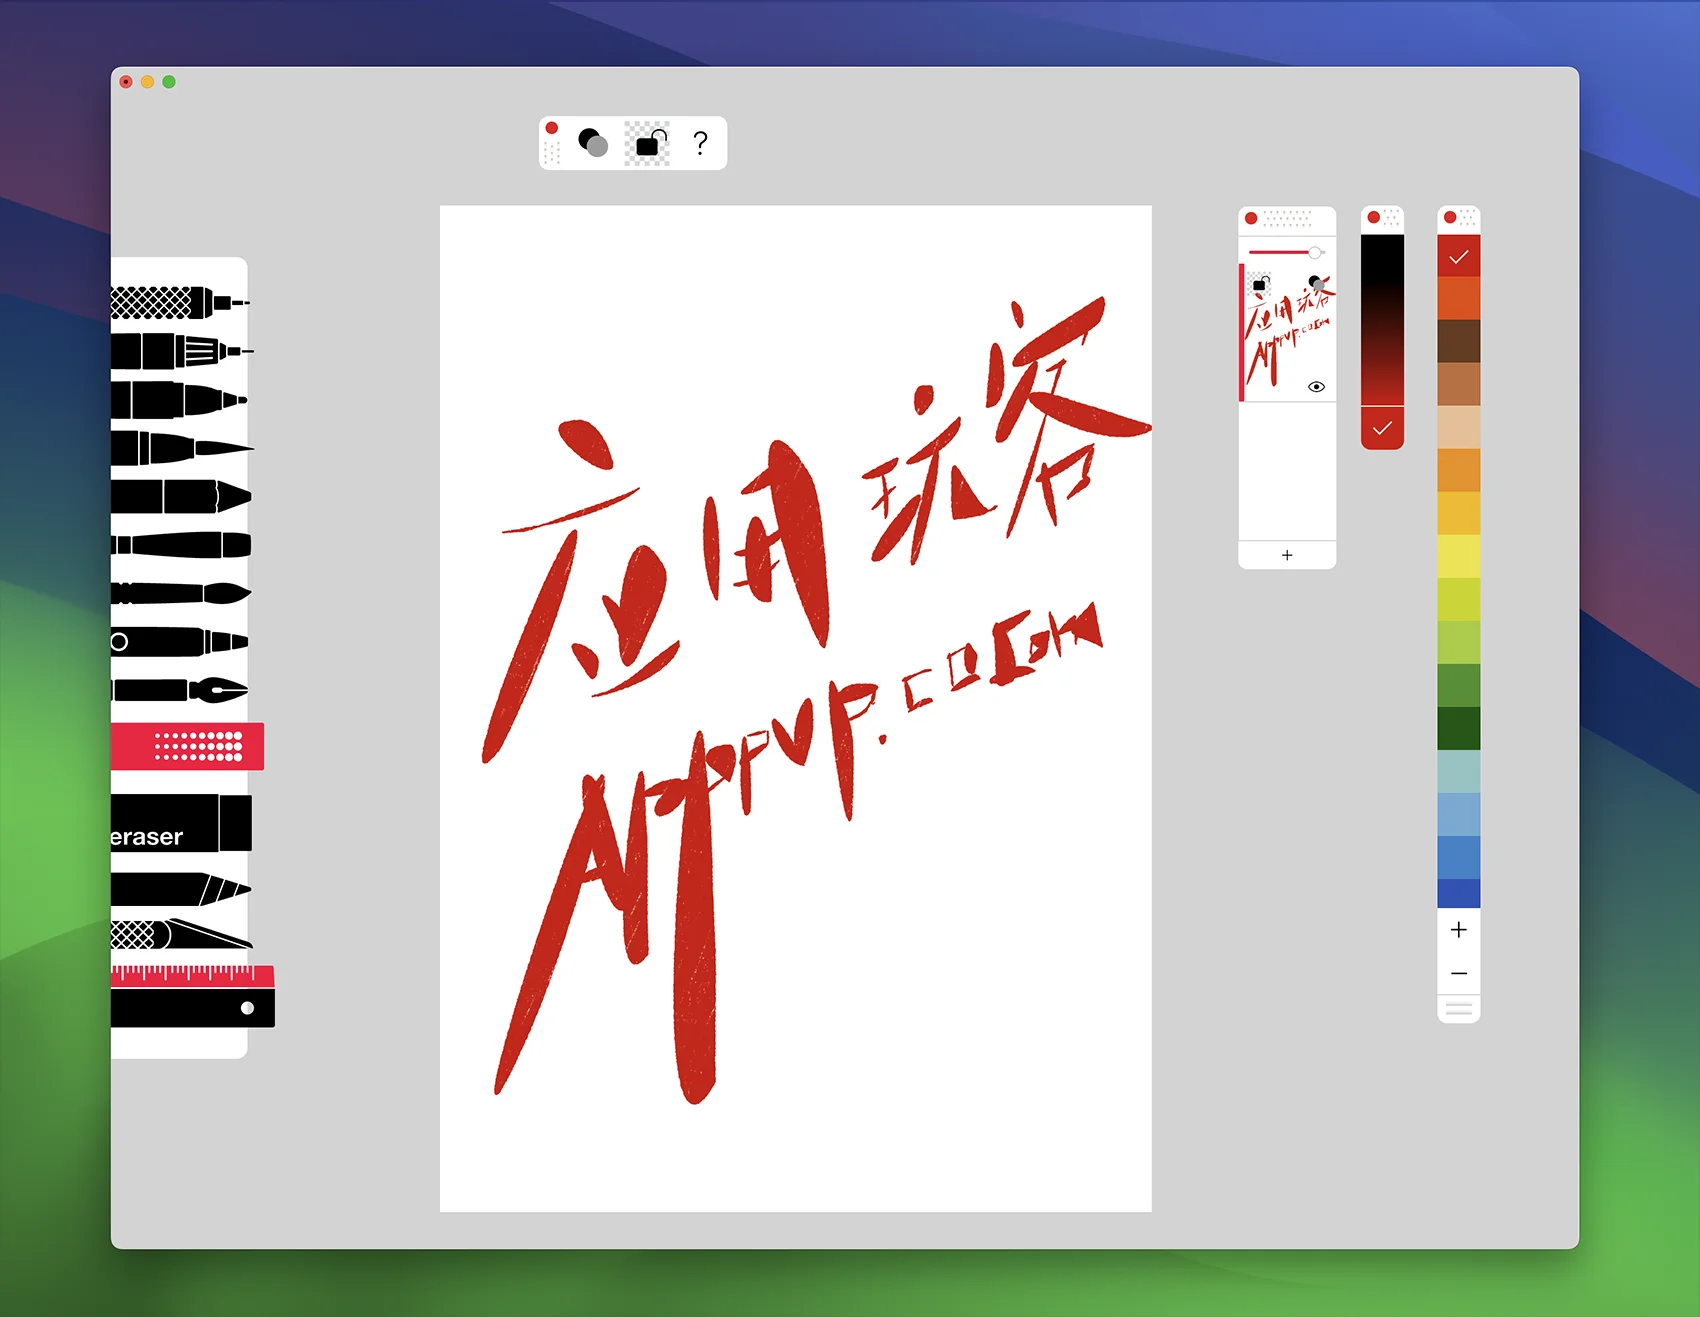Click the dotted grip on layers header
Image resolution: width=1700 pixels, height=1317 pixels.
(x=1287, y=218)
